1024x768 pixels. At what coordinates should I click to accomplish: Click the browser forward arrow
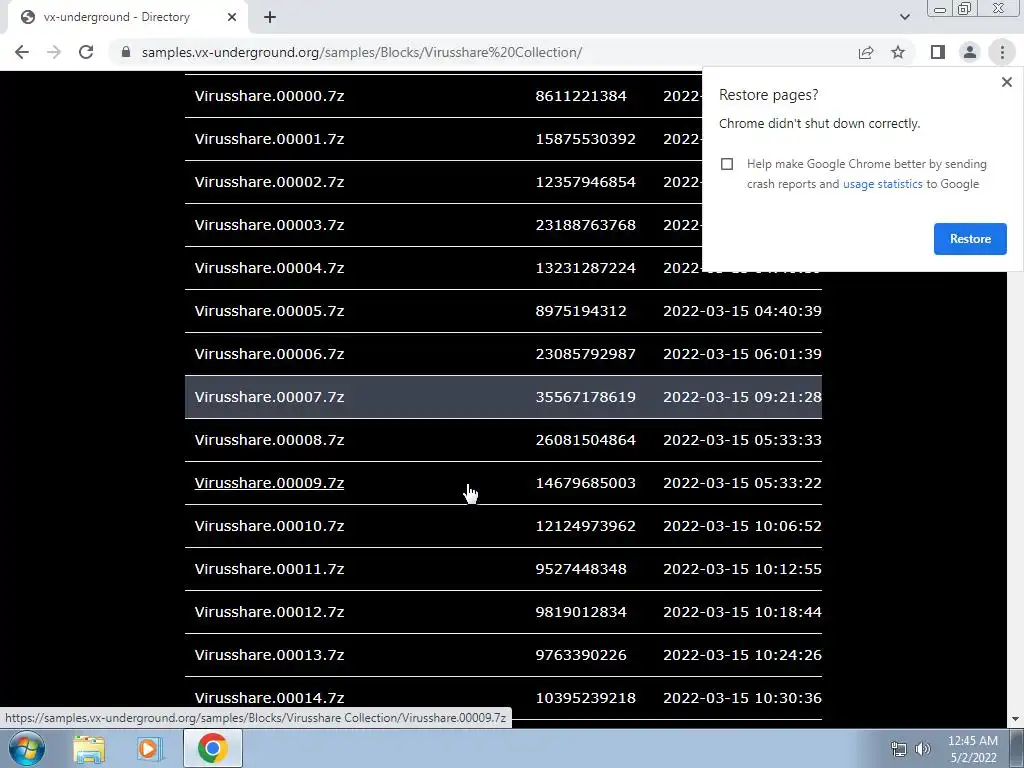(54, 52)
